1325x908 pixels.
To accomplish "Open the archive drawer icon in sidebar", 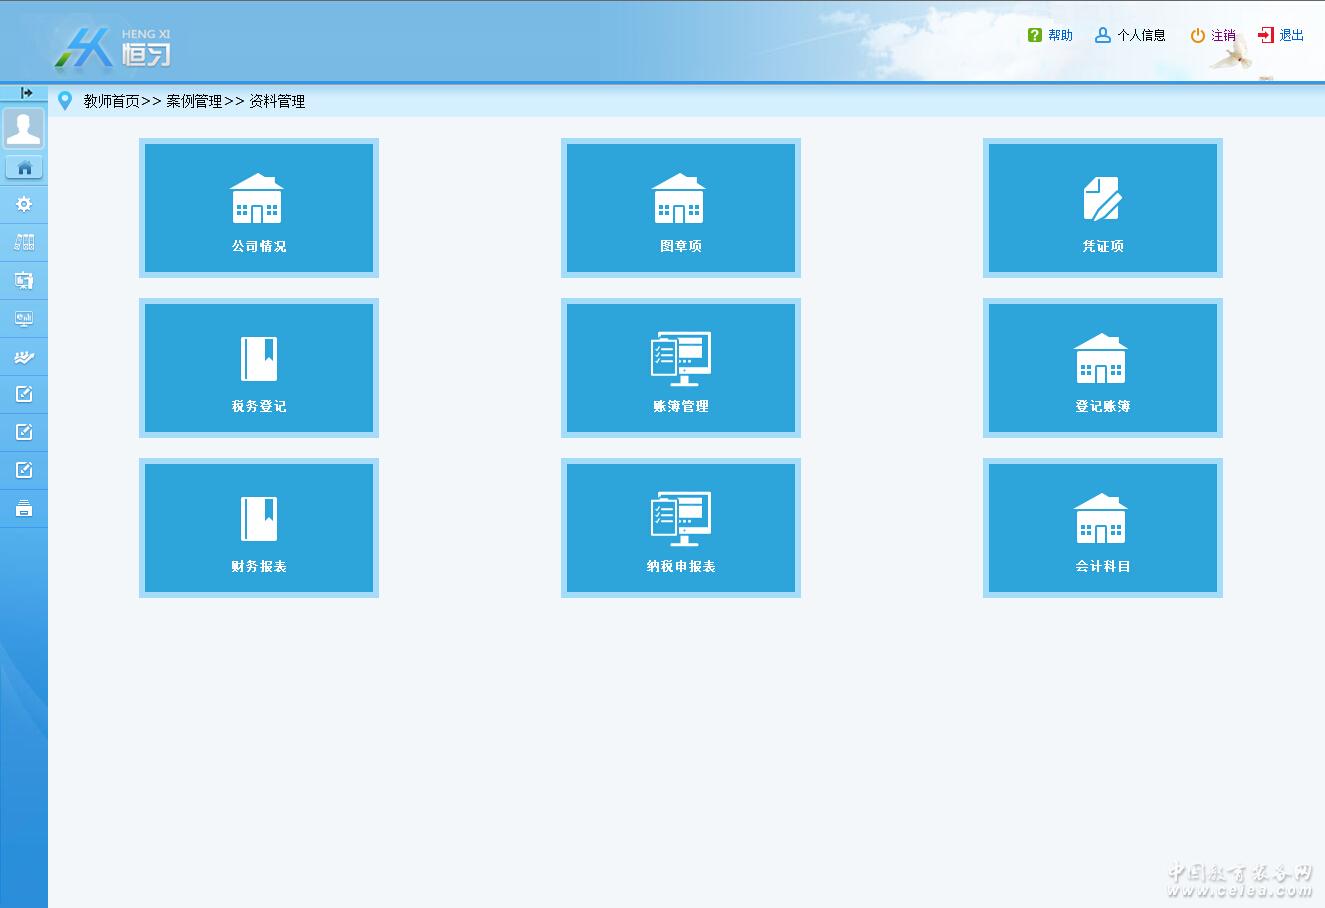I will [x=24, y=509].
